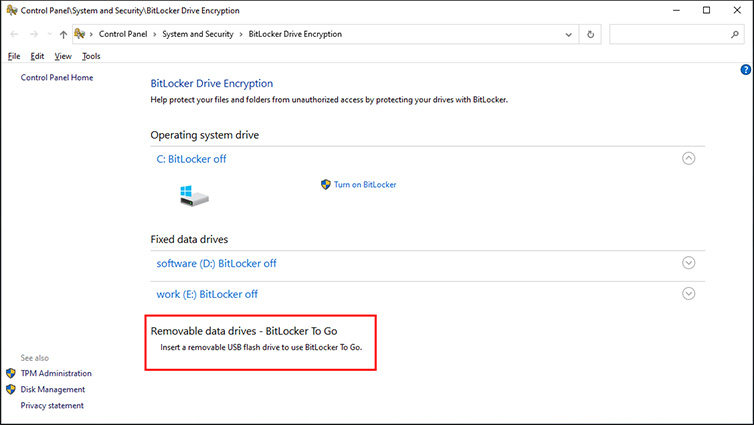Refresh the BitLocker page

coord(591,34)
